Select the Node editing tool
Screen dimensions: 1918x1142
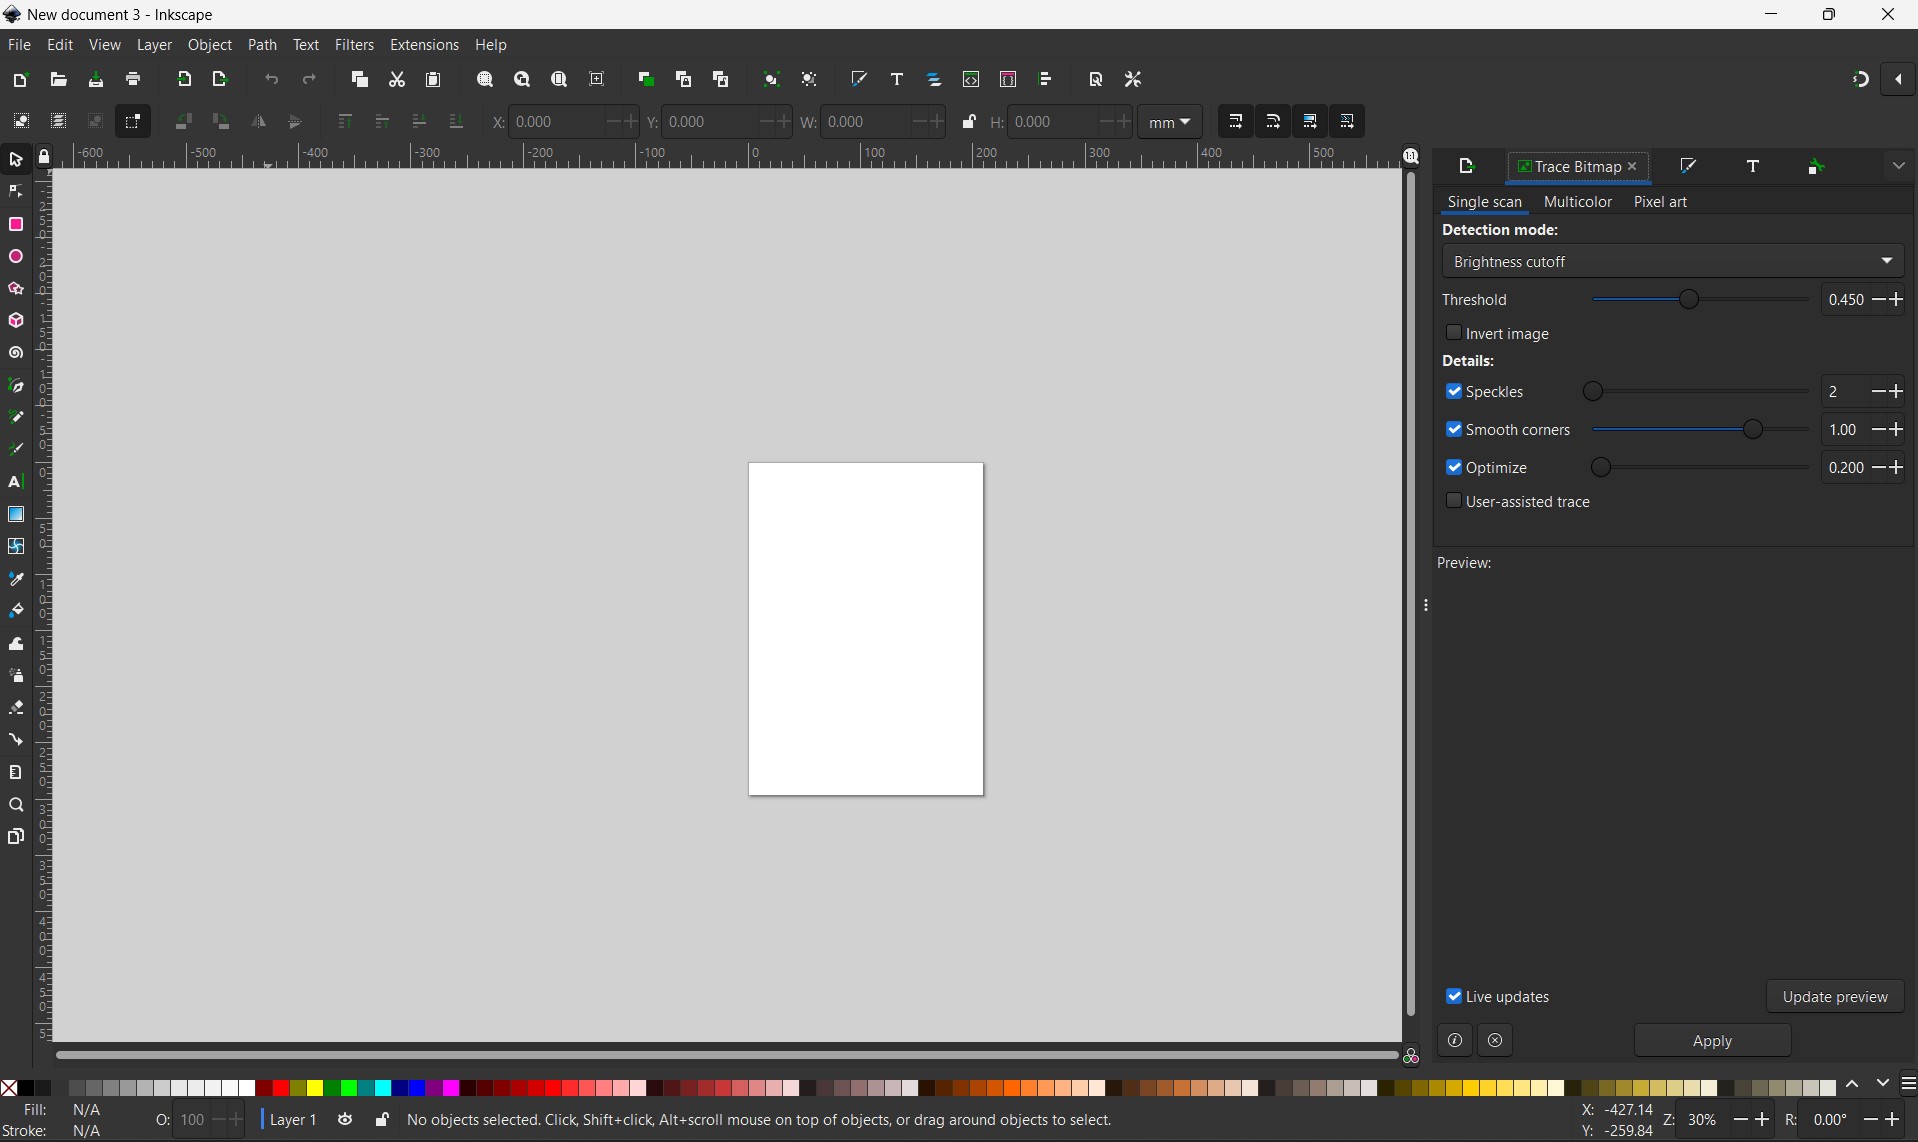tap(16, 192)
